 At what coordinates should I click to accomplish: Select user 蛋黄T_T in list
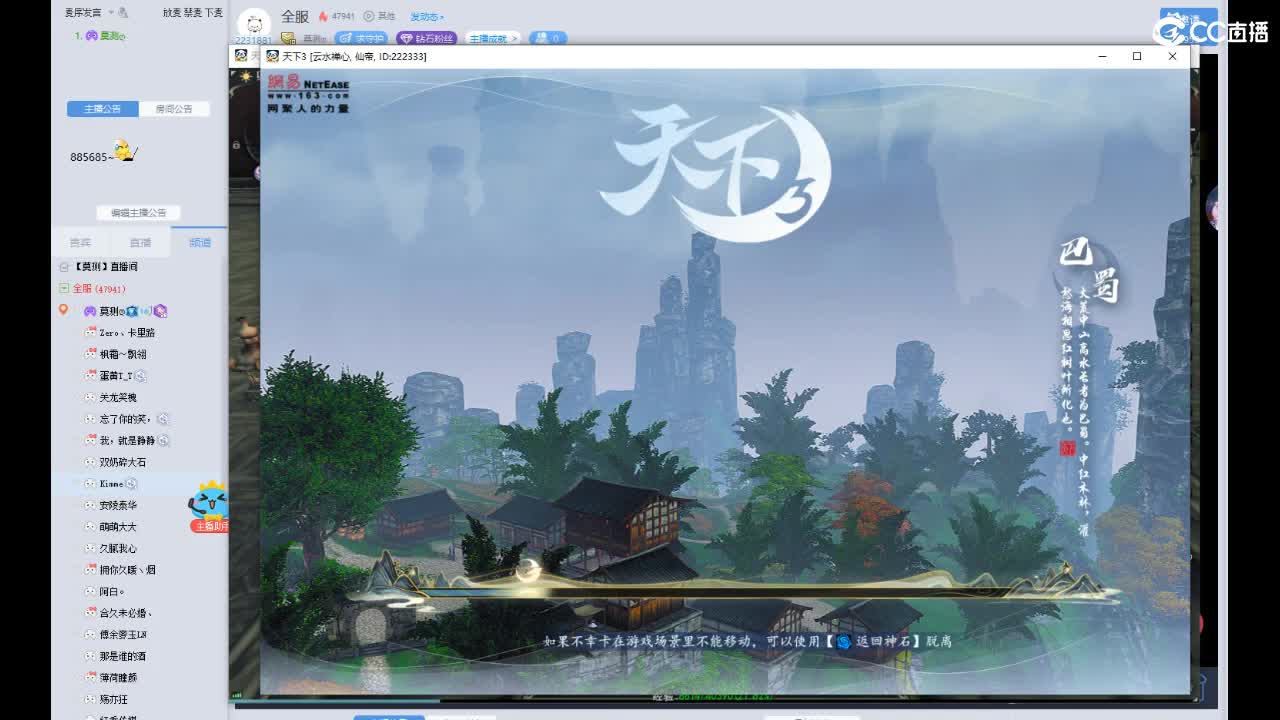[x=116, y=376]
